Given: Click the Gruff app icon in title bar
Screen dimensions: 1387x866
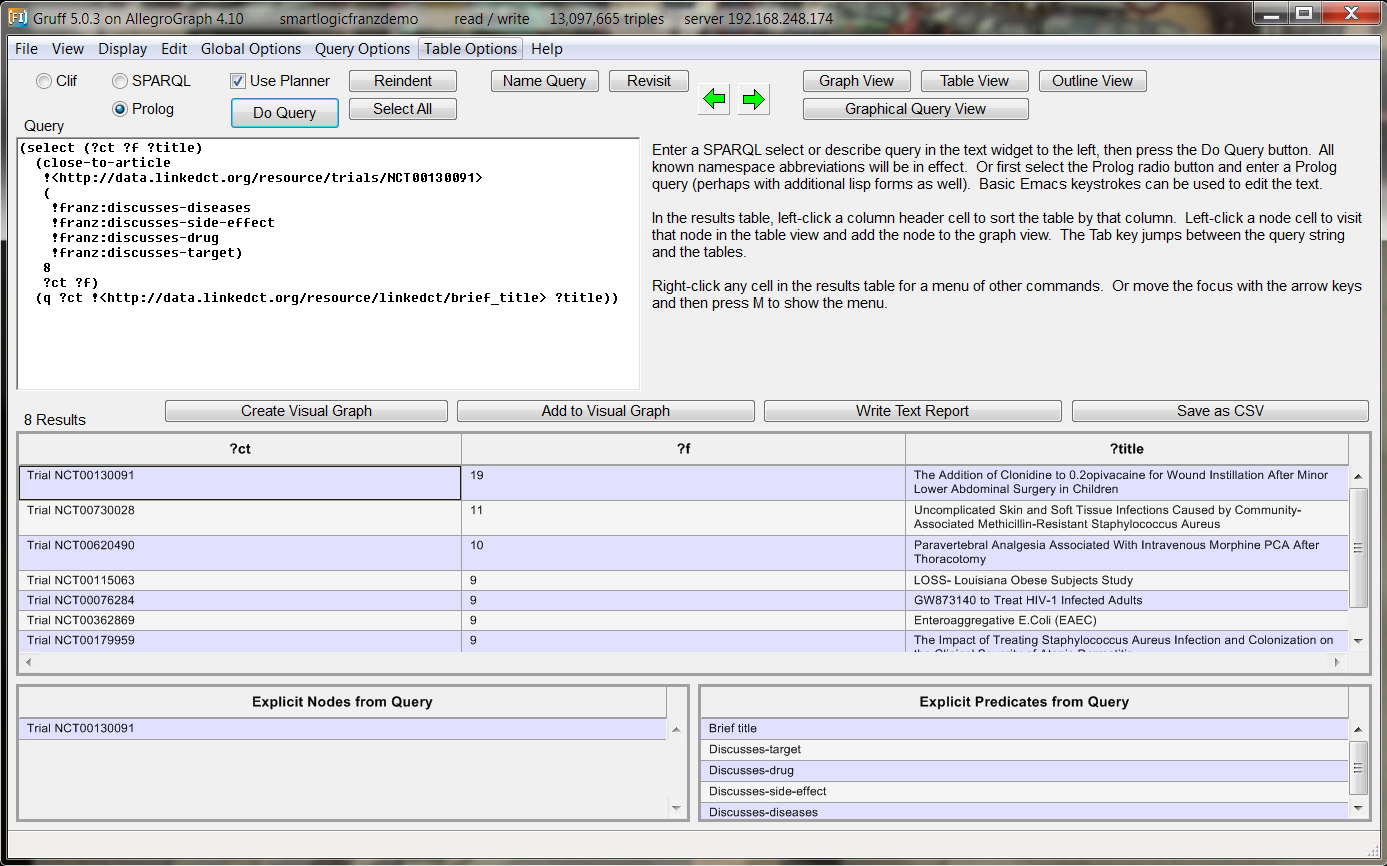Looking at the screenshot, I should coord(17,18).
